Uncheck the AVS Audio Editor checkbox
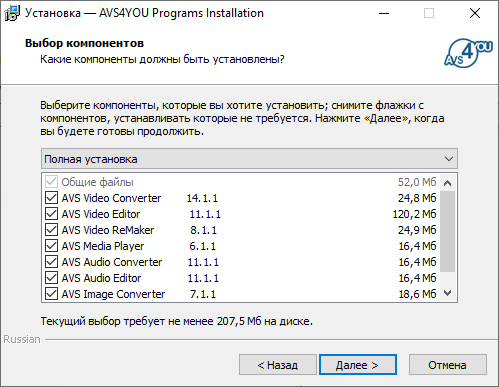The image size is (499, 387). click(x=51, y=278)
